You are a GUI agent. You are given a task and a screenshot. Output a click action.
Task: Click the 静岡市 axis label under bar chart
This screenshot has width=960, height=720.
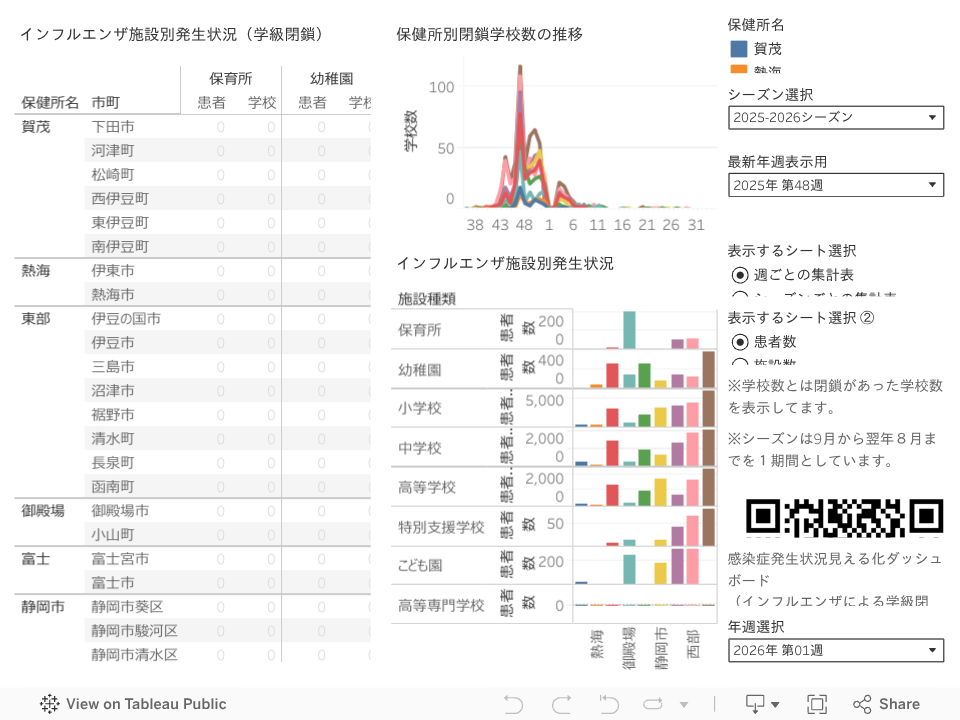[661, 648]
